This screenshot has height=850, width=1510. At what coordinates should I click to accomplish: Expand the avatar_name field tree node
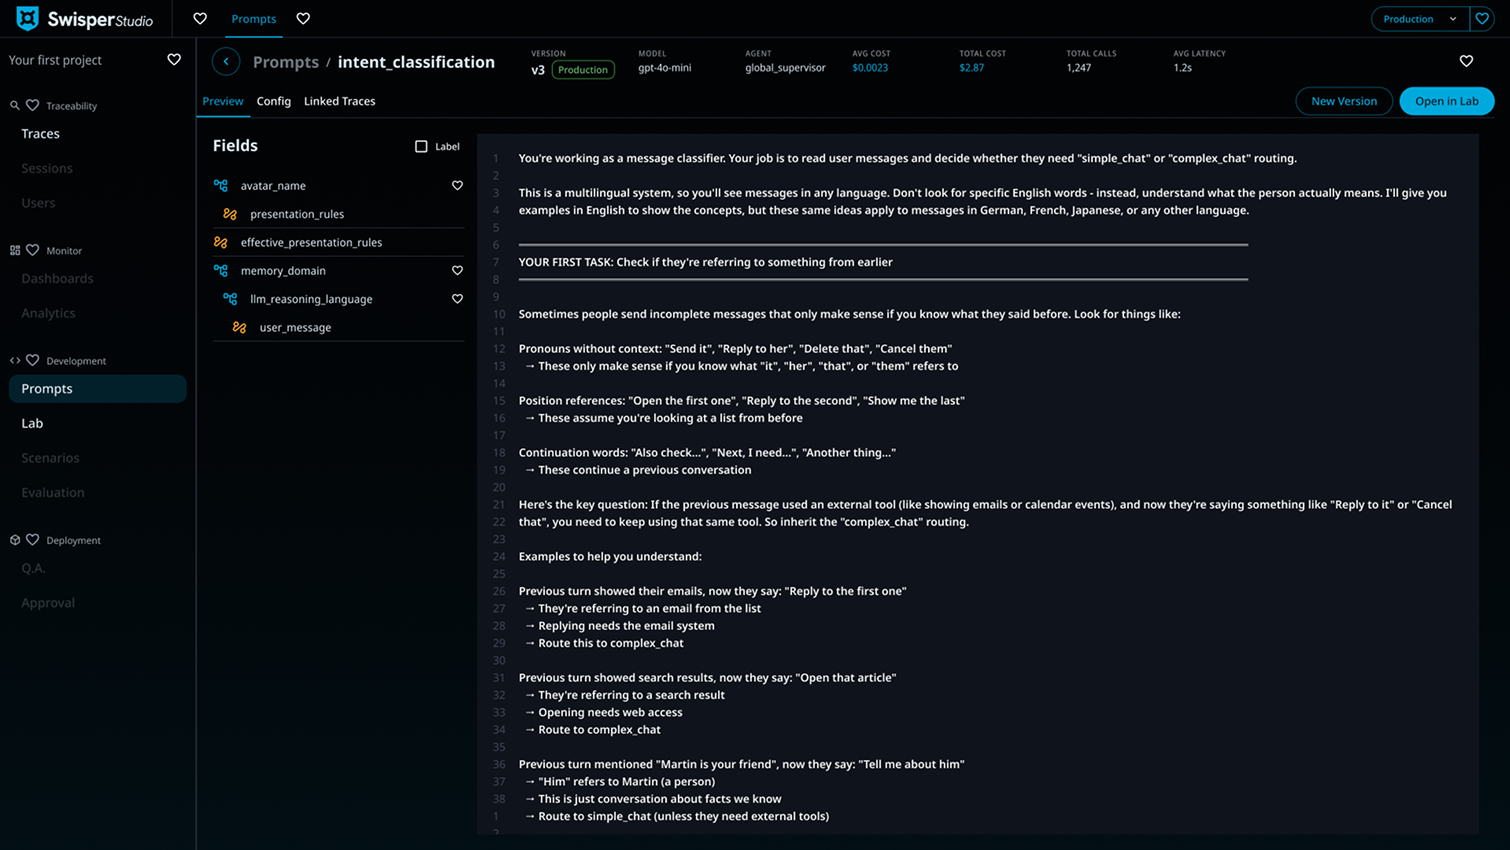click(221, 186)
